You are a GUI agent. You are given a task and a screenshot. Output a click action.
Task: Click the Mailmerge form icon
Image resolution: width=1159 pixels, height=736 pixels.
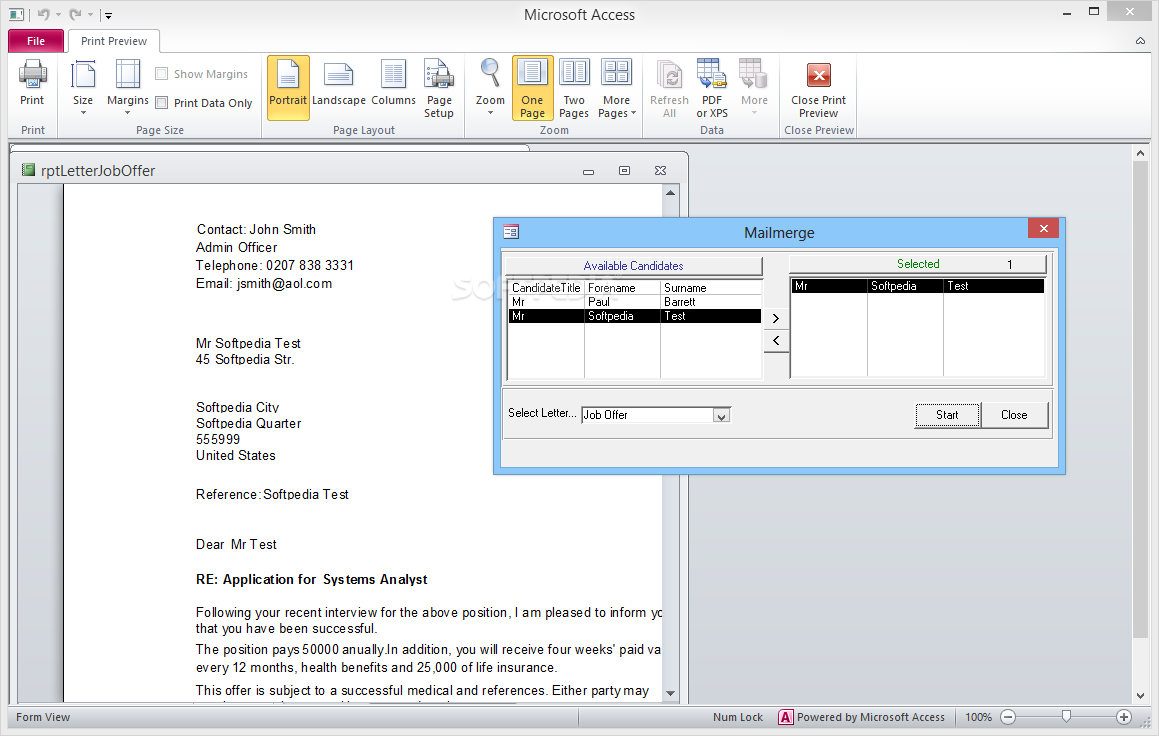point(511,232)
